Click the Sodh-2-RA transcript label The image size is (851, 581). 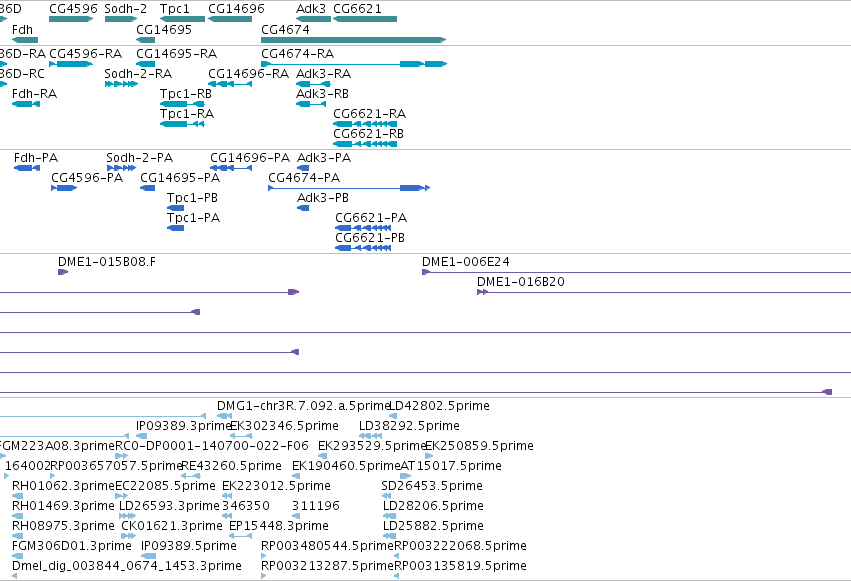pos(138,74)
